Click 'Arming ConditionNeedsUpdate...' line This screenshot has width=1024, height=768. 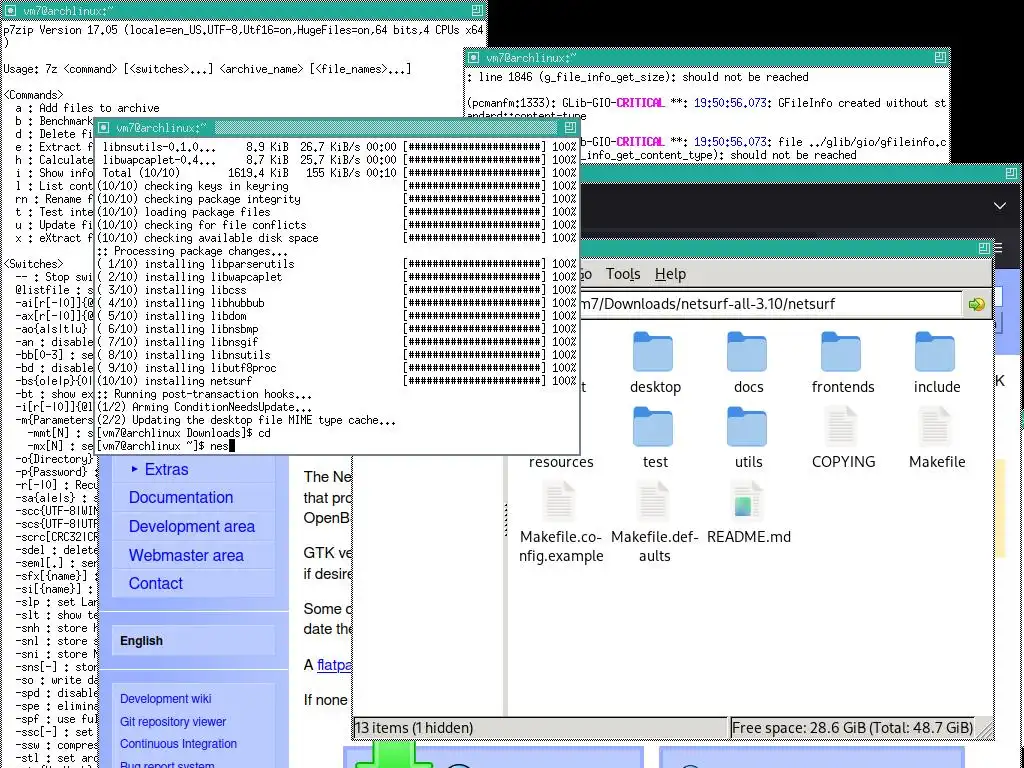point(204,407)
